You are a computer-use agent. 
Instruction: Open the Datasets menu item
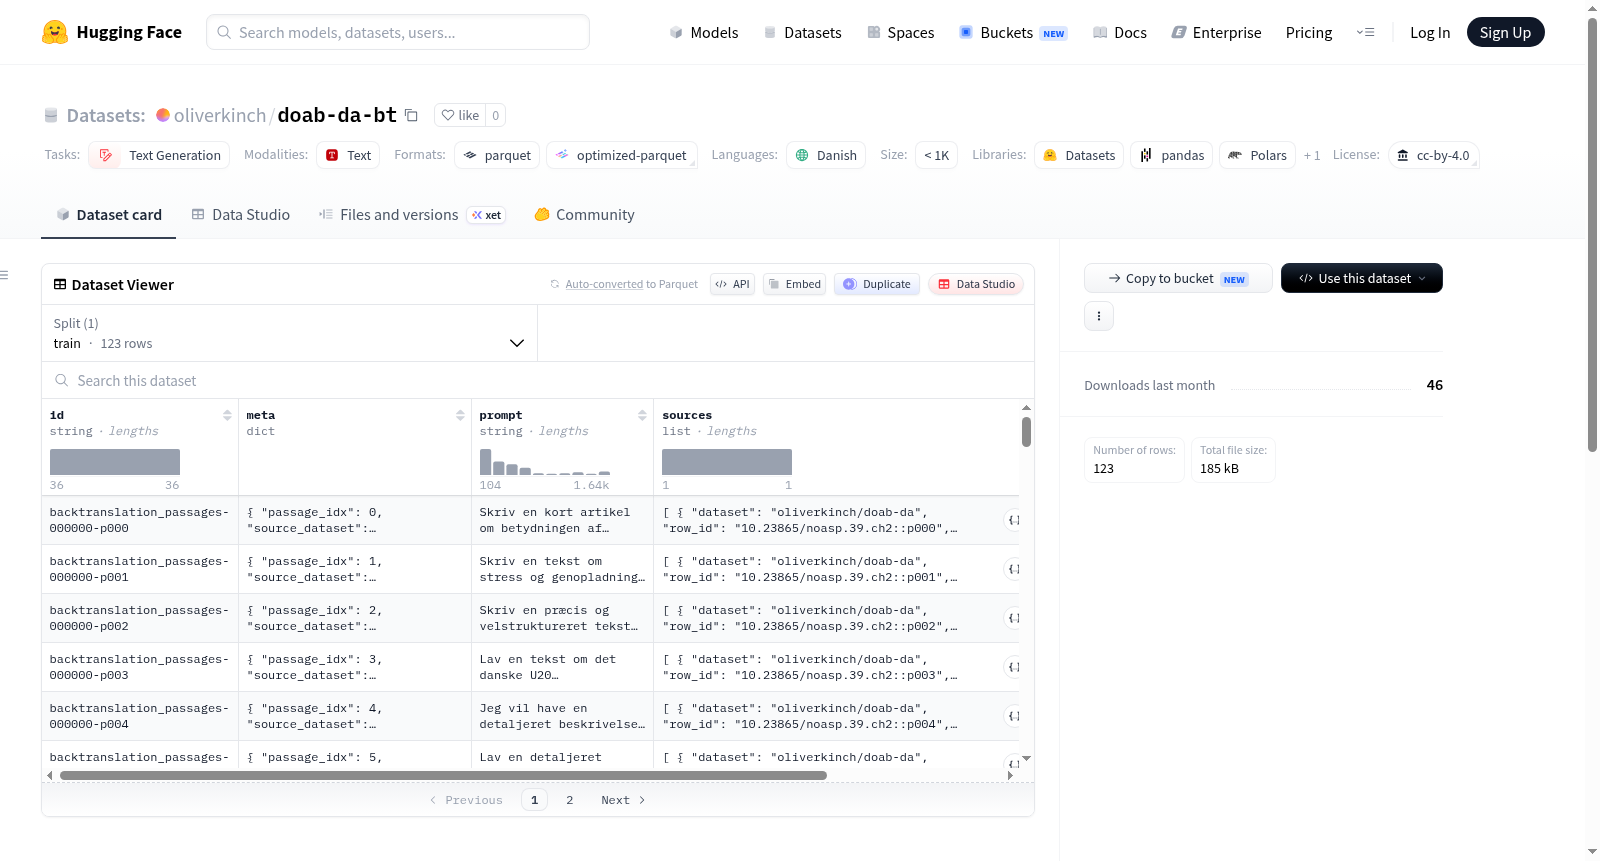point(802,32)
